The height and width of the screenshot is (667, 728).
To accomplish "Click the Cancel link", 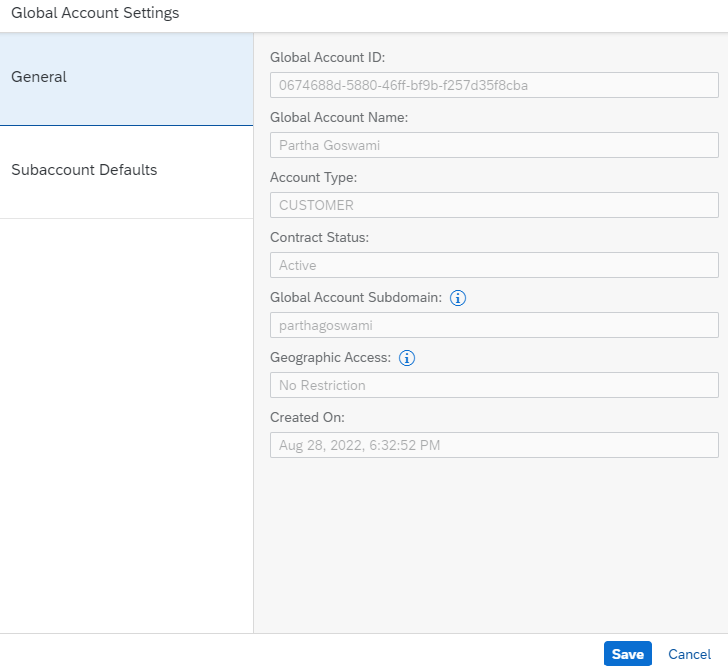I will (x=689, y=654).
